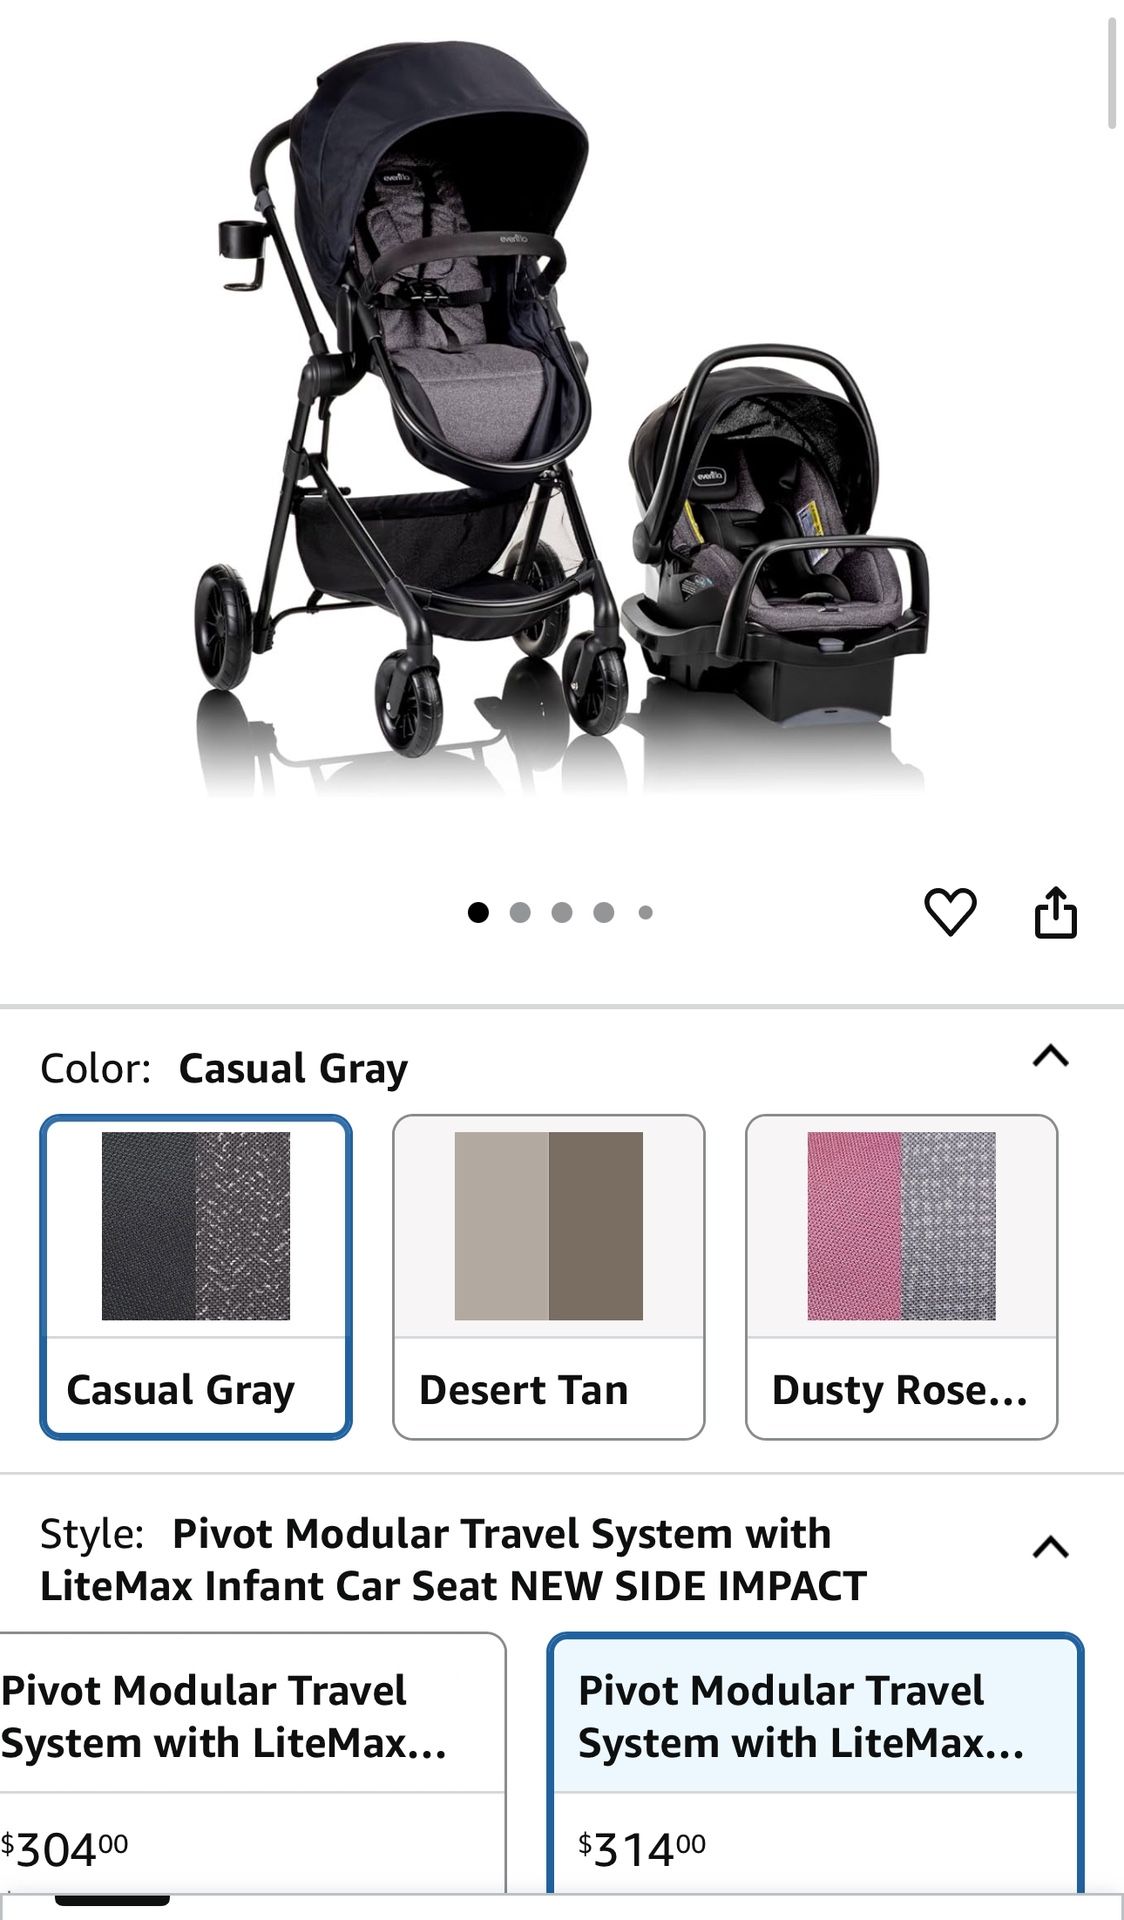Tap the Casual Gray fabric swatch
Viewport: 1124px width, 1920px height.
pos(196,1226)
